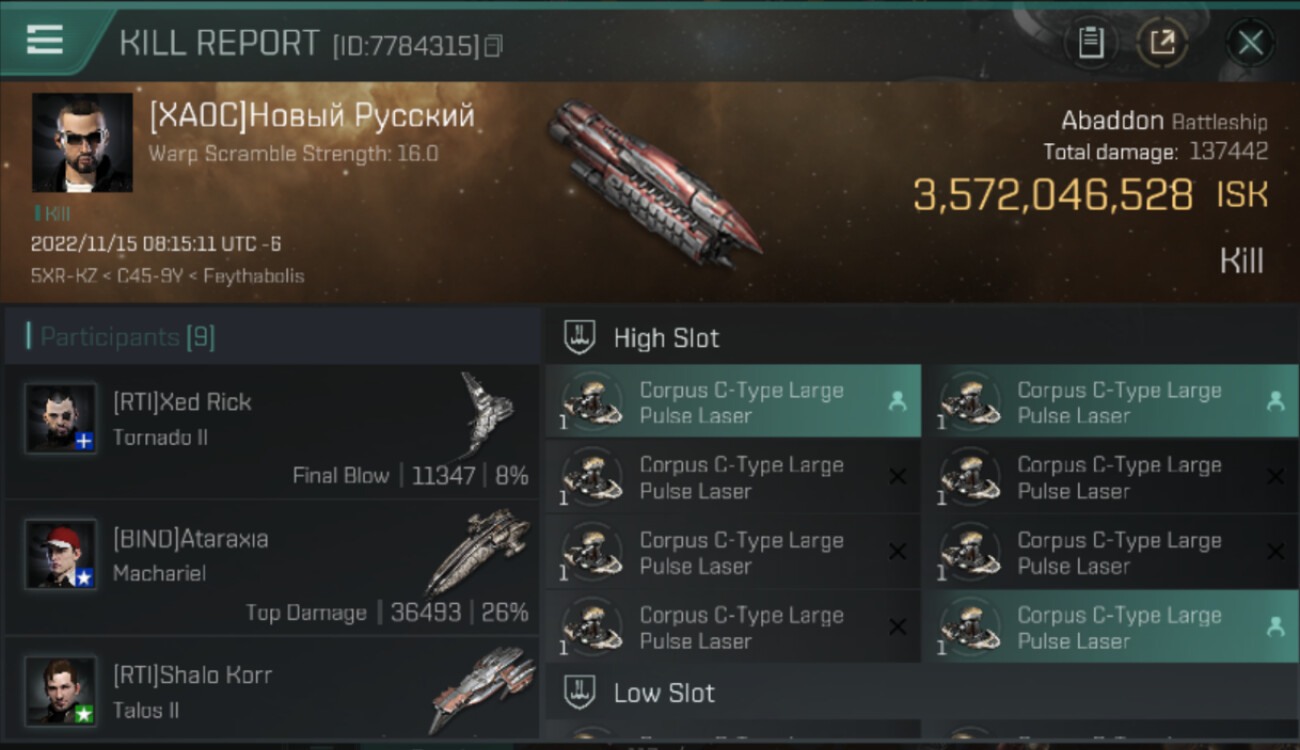Click the Abaddon ship image
Screen dimensions: 1300x750
click(655, 182)
